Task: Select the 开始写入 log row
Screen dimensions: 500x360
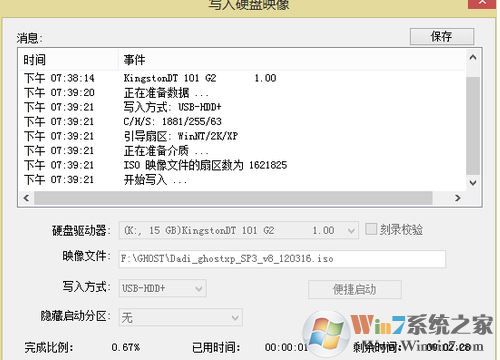Action: pos(242,180)
